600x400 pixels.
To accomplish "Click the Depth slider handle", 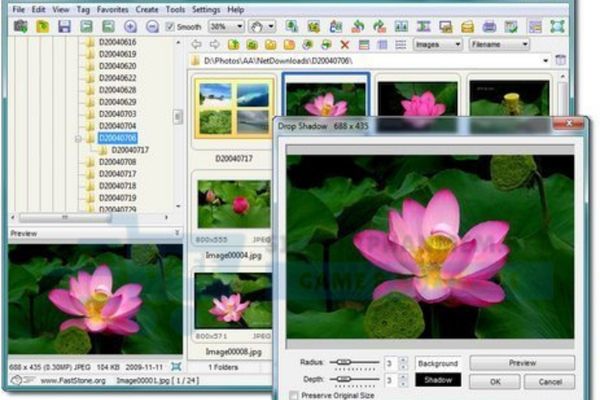I will point(344,379).
